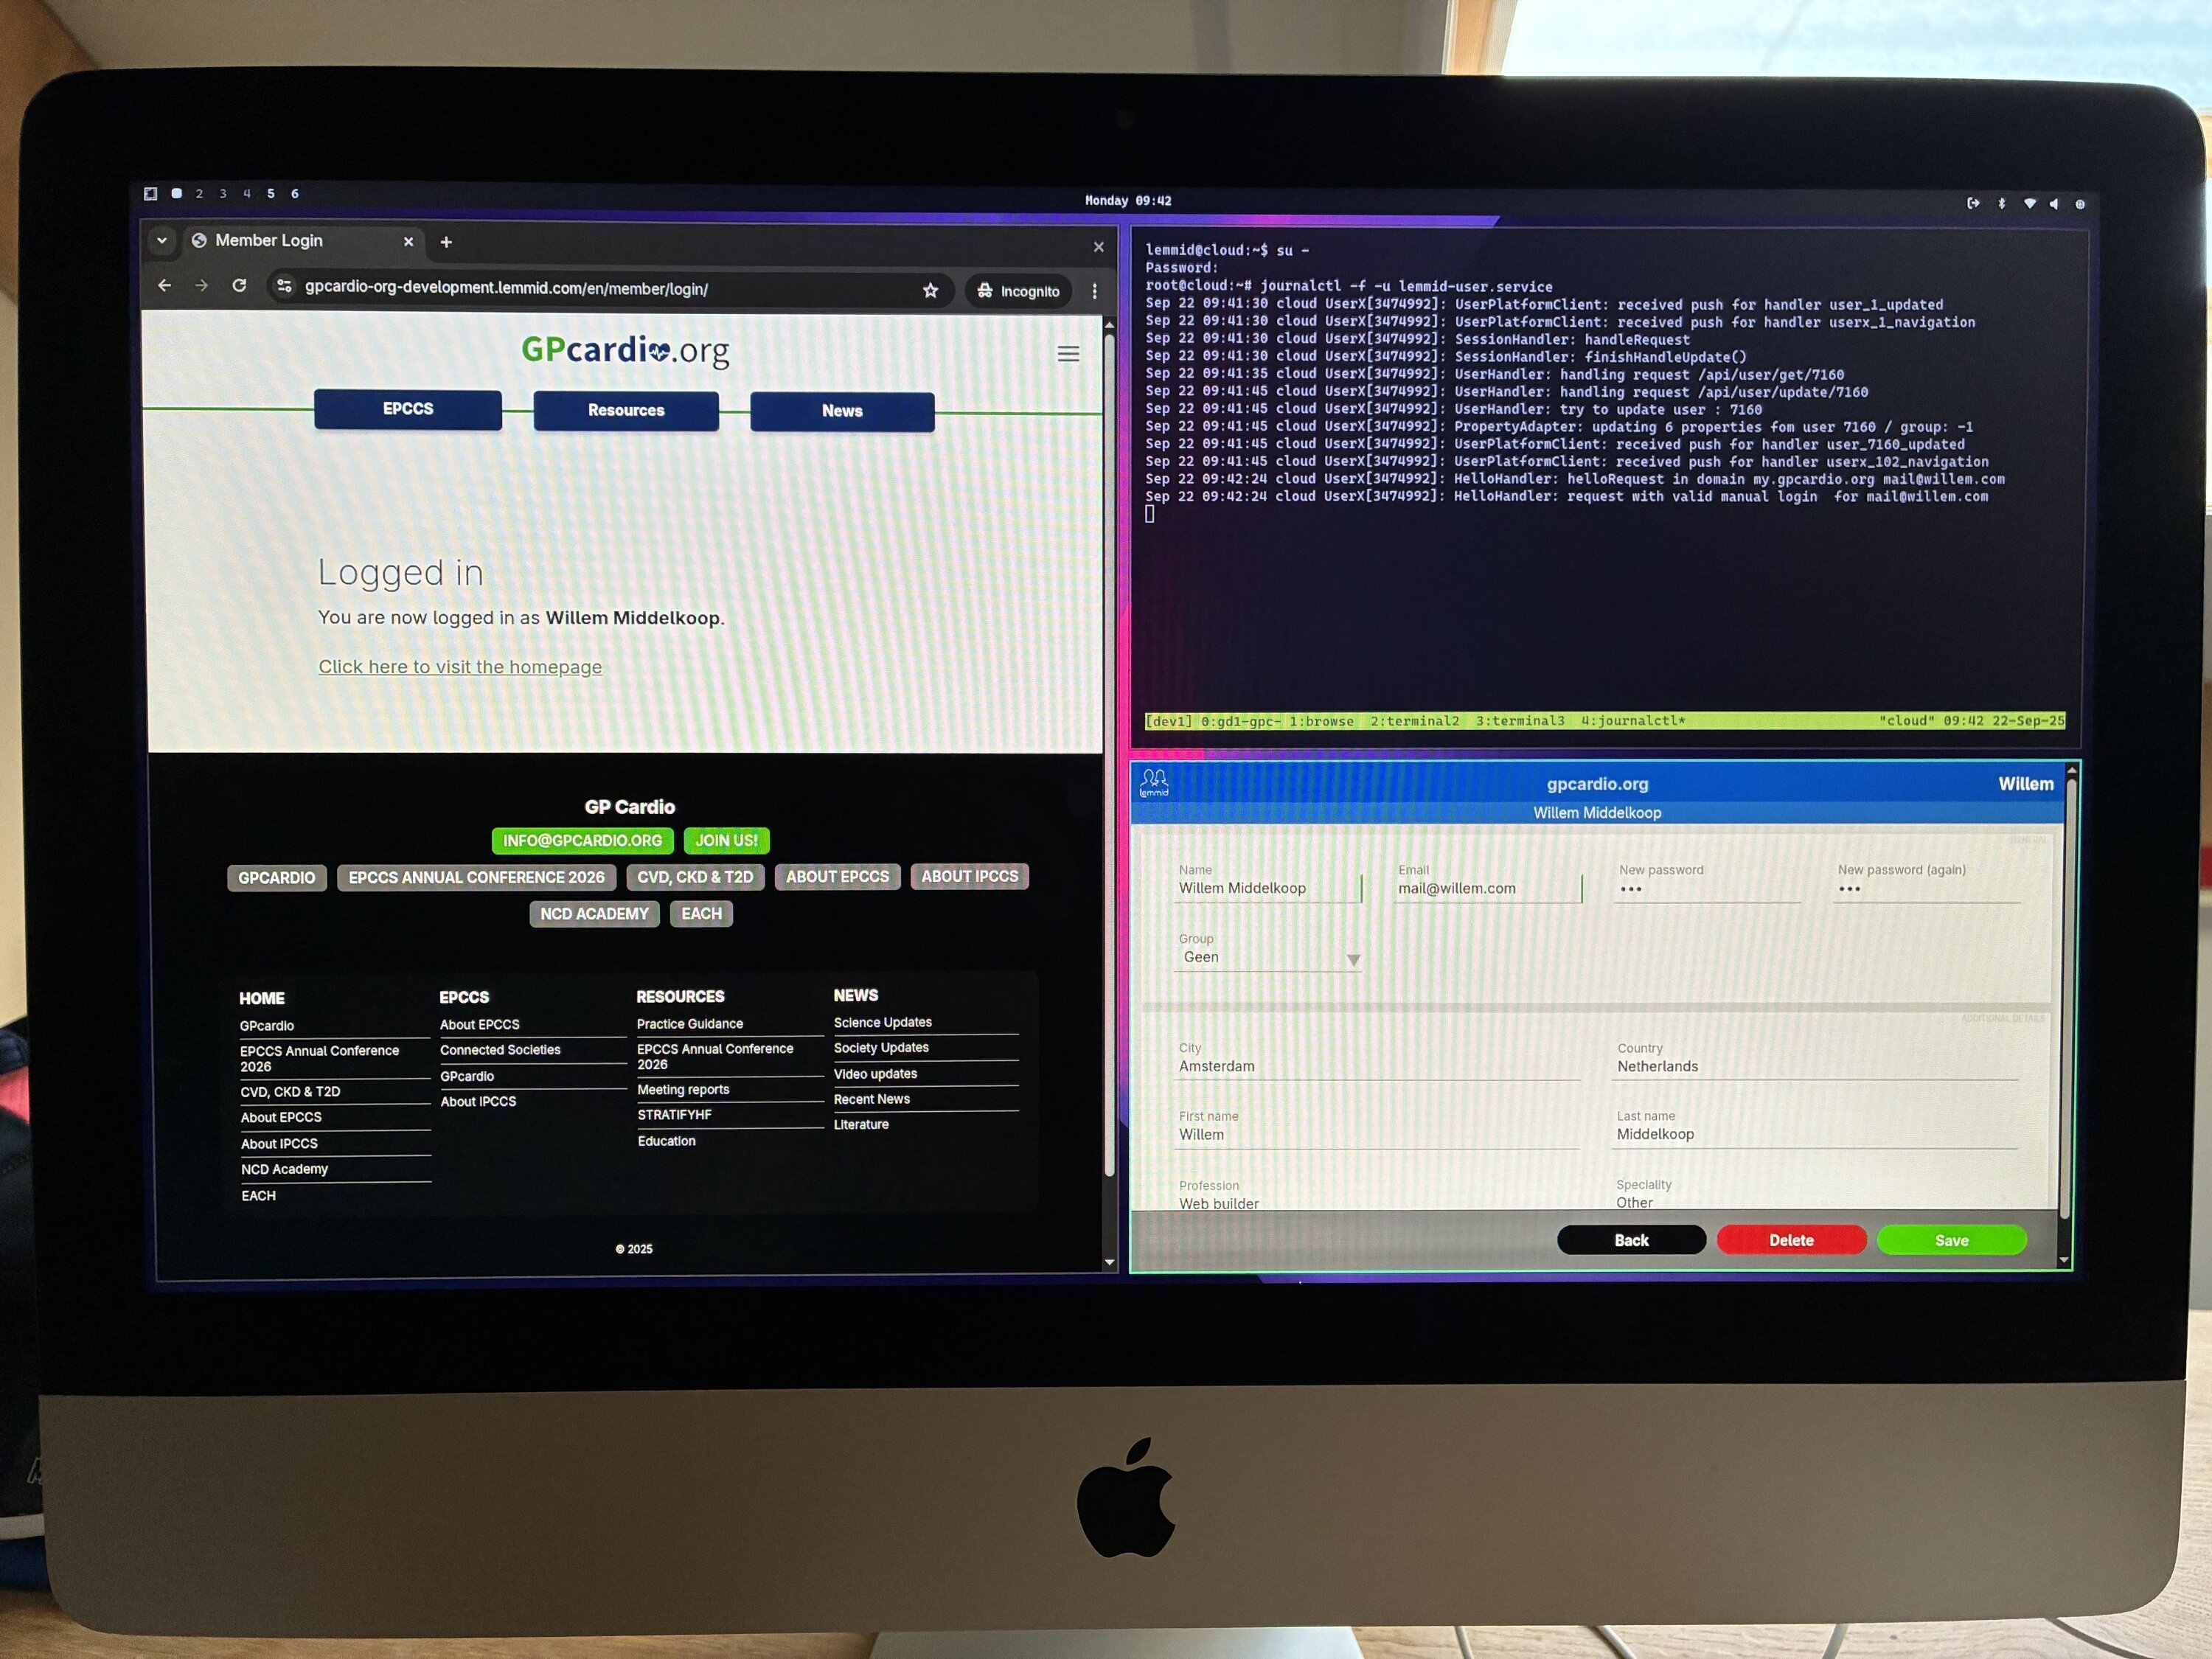Screen dimensions: 2212x1659
Task: Click the rightmost system tray icon
Action: pos(2080,204)
